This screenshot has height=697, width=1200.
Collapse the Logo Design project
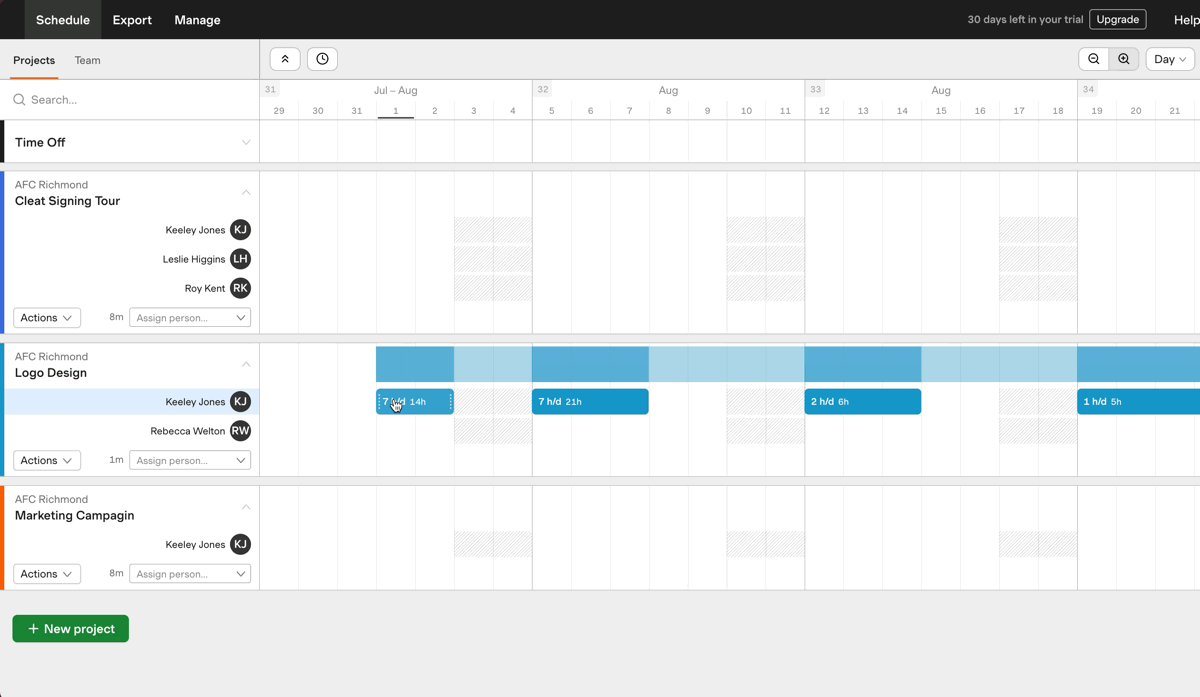[x=246, y=364]
